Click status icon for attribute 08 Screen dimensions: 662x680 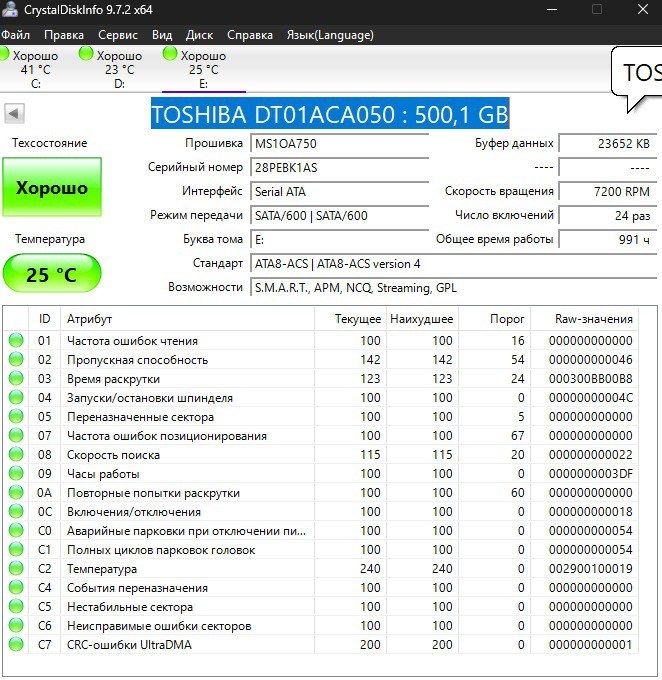pos(16,454)
